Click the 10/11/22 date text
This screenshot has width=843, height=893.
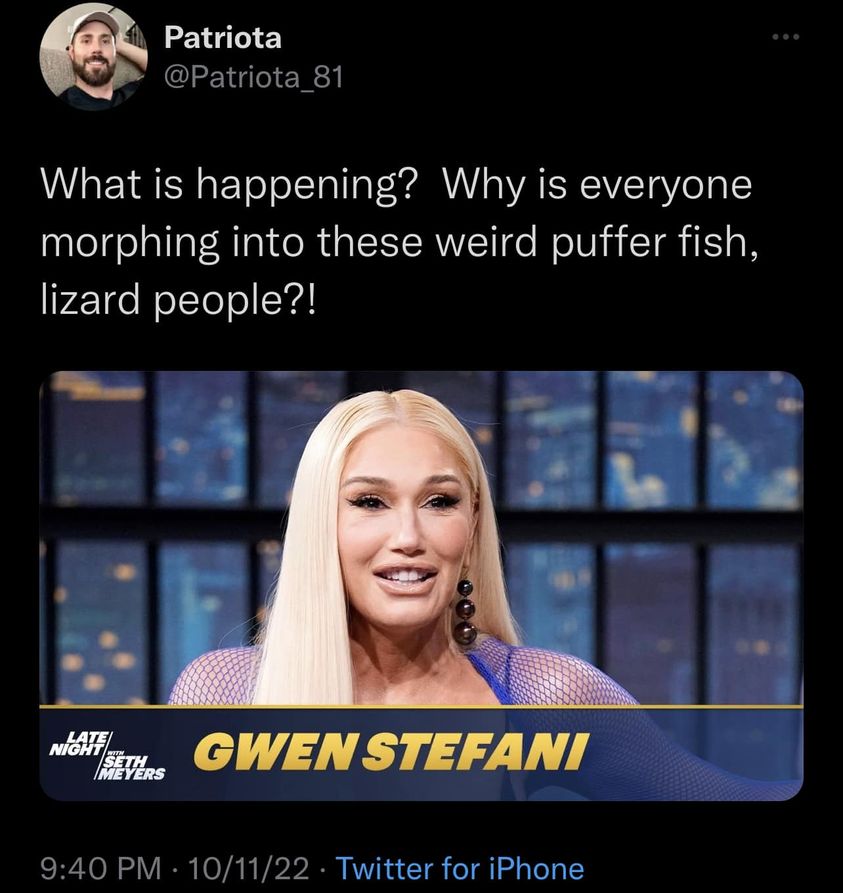point(248,869)
